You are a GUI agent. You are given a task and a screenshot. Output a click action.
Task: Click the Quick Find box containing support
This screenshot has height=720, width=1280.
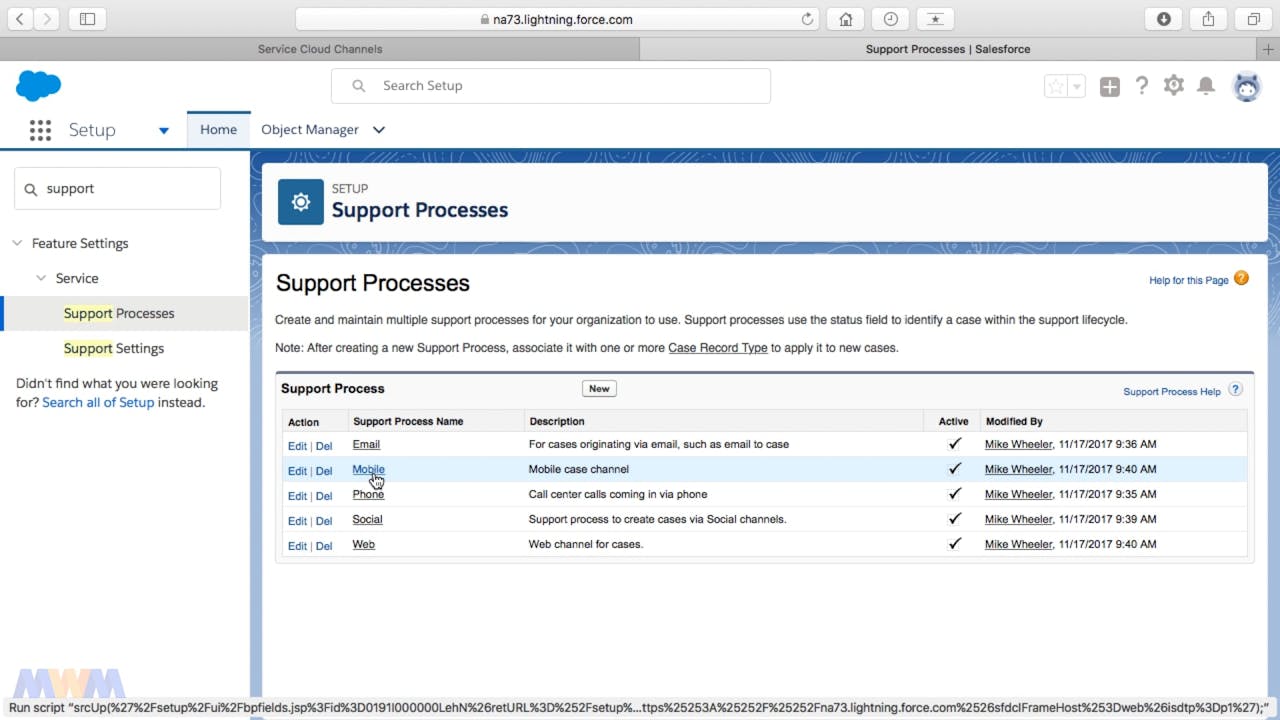[117, 188]
